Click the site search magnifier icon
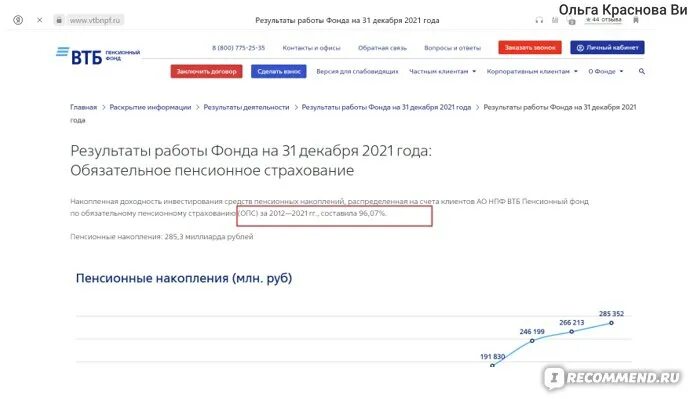Viewport: 691px width, 399px height. (642, 71)
